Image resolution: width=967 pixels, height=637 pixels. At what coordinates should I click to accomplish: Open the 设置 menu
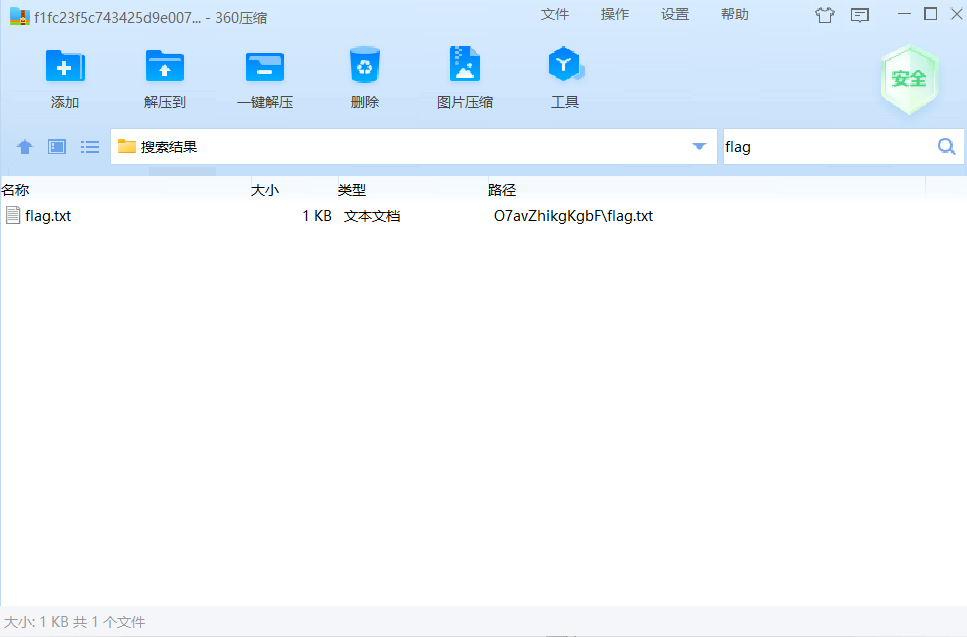(675, 14)
